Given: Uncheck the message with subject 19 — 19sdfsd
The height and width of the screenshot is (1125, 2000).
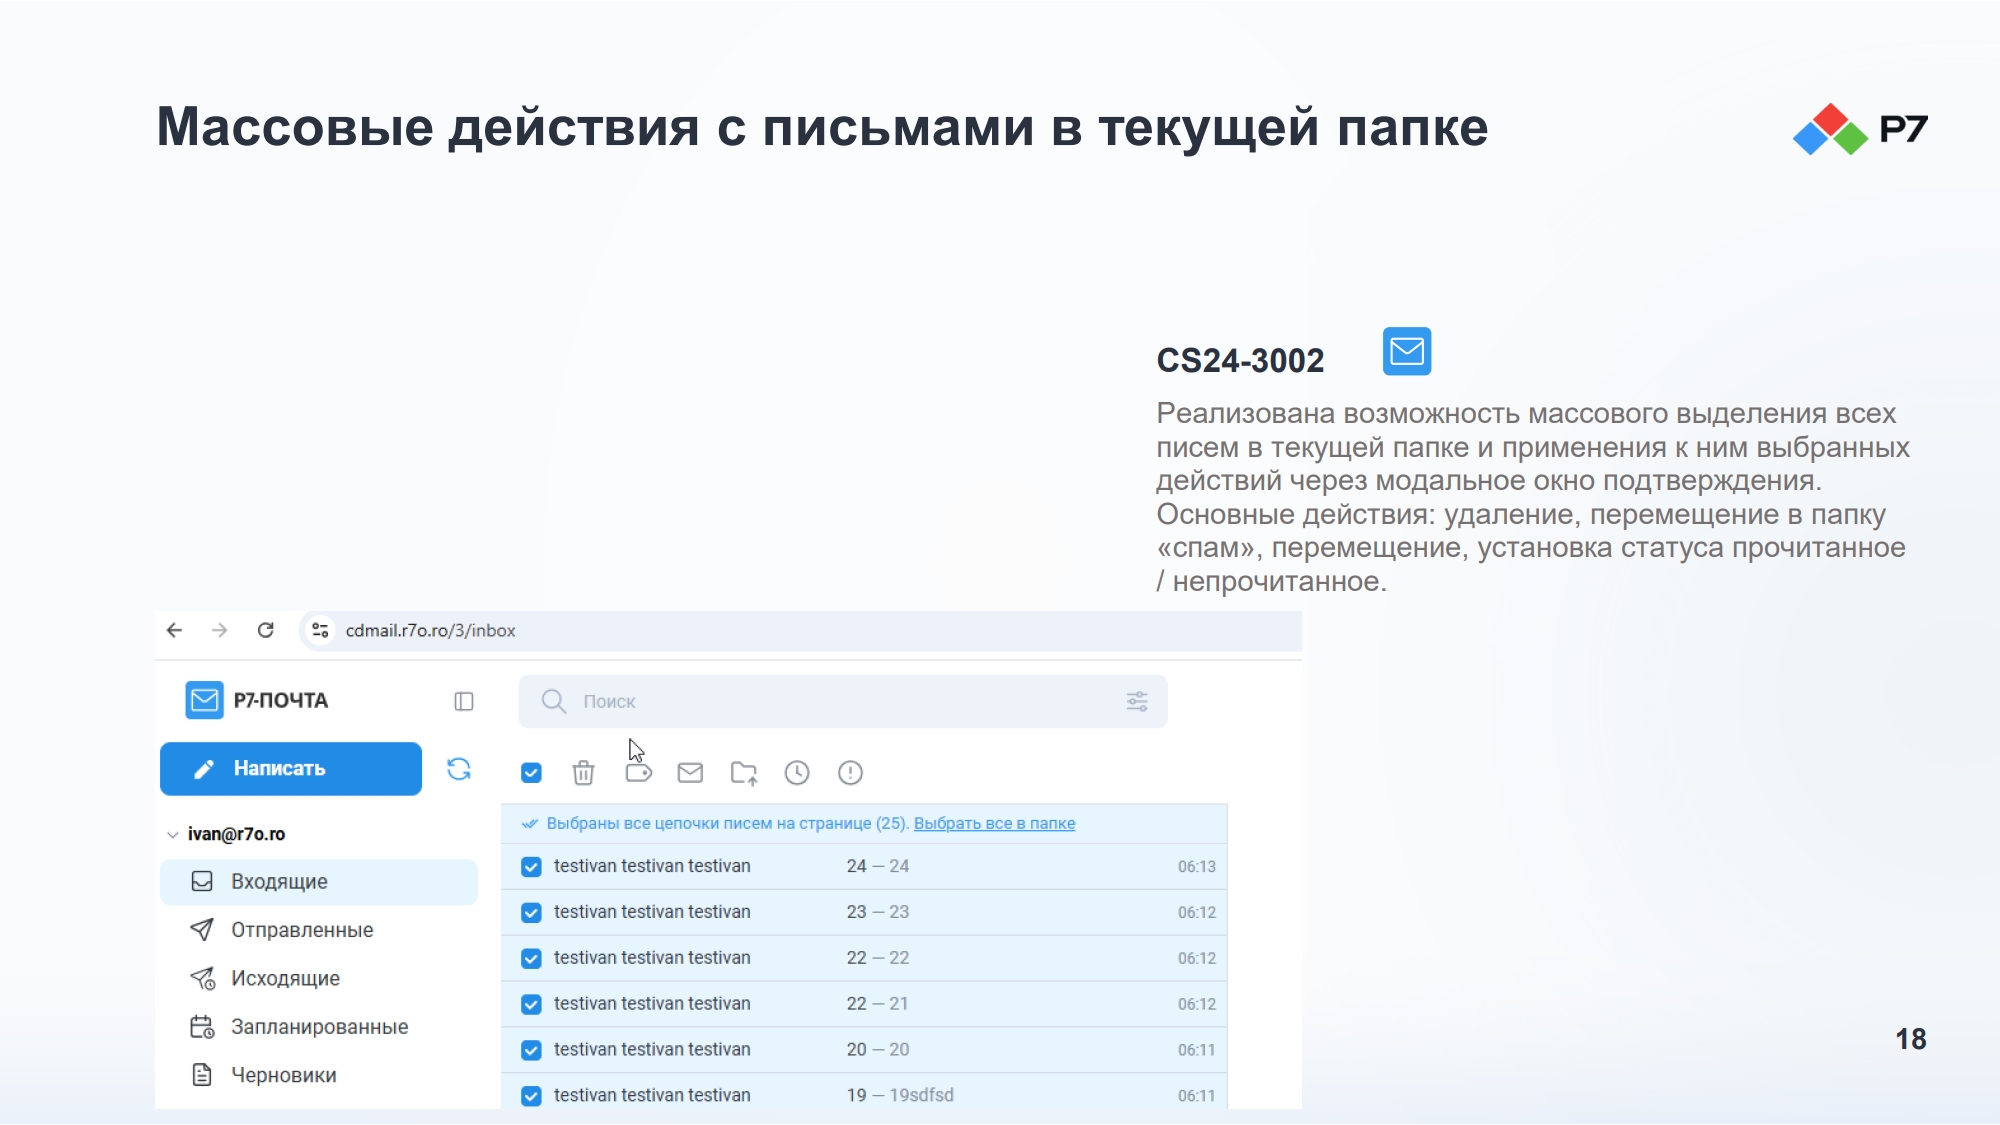Looking at the screenshot, I should coord(531,1096).
